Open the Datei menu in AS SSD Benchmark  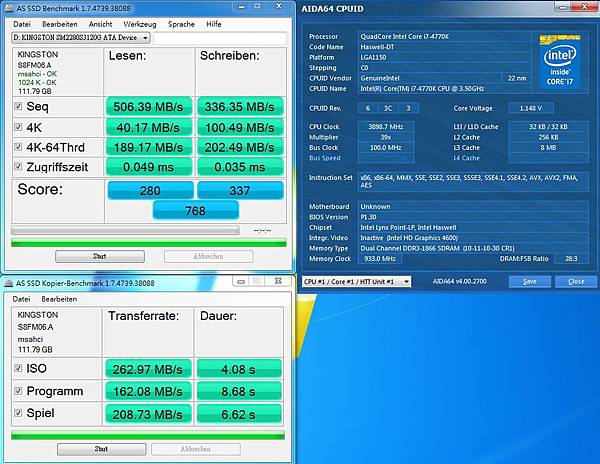(22, 24)
